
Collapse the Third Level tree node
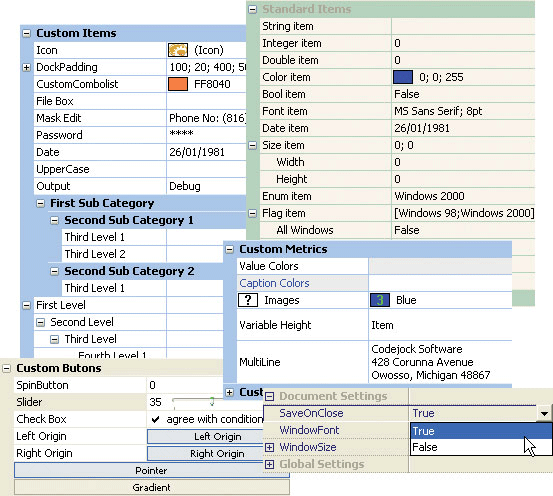[x=54, y=339]
